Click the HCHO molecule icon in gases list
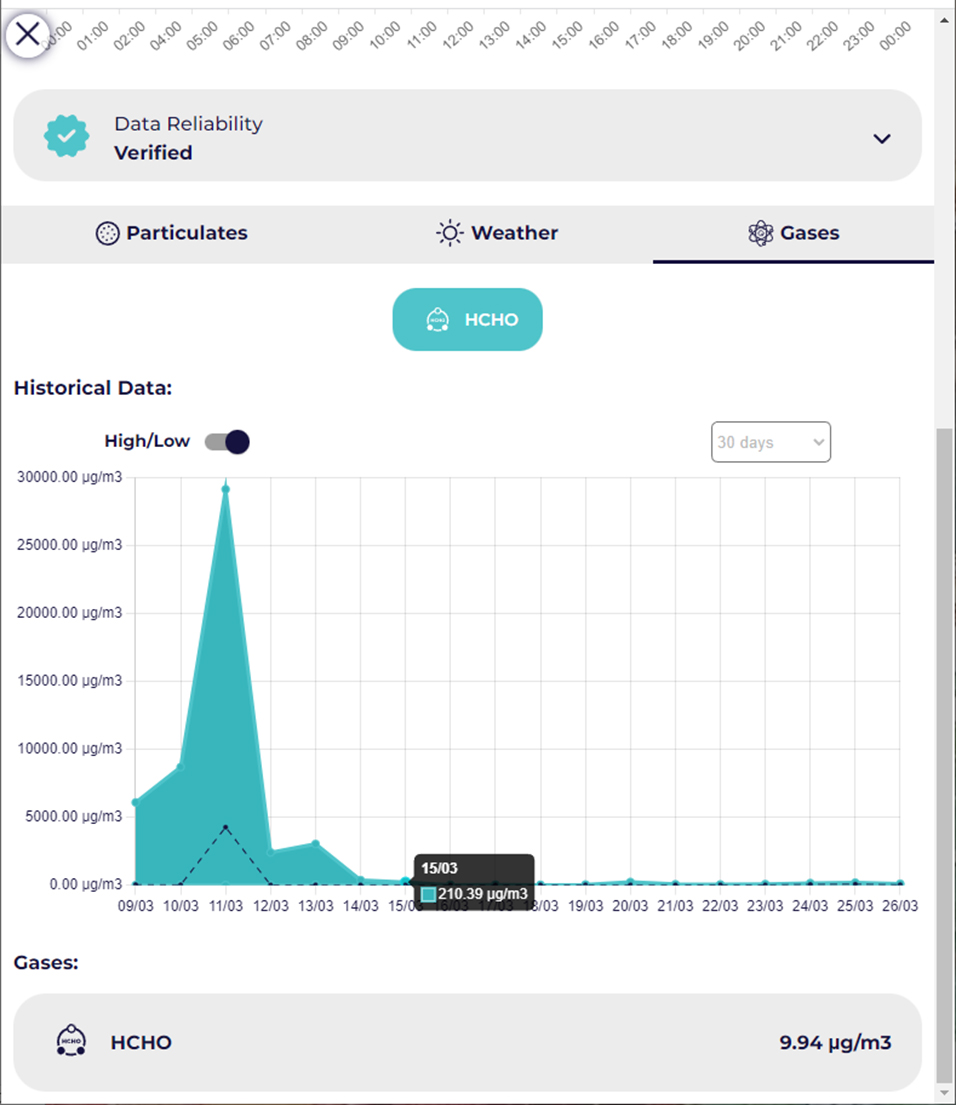Image resolution: width=956 pixels, height=1105 pixels. [x=70, y=1041]
